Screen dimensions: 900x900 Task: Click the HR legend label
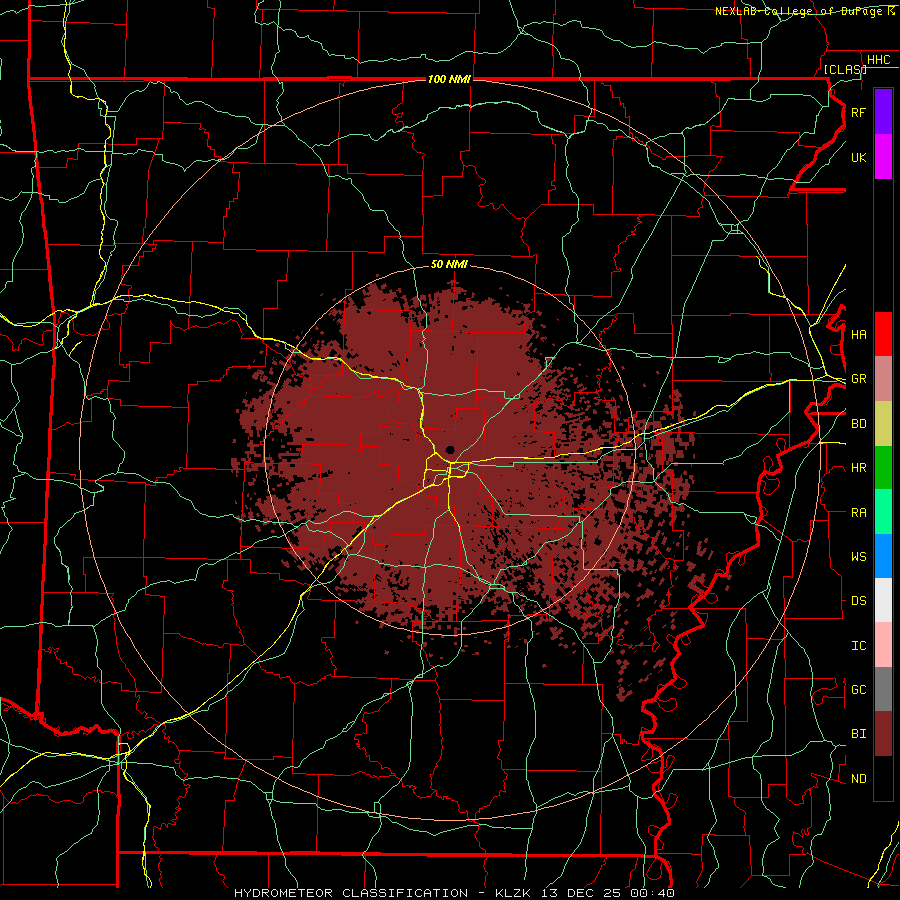858,468
